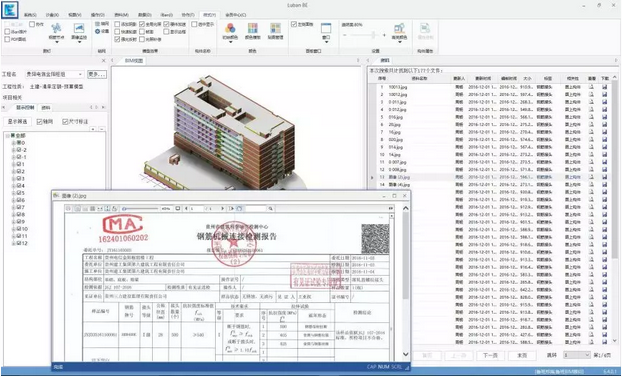The height and width of the screenshot is (377, 622).
Task: Click view icon for 10013.jpg row
Action: (x=591, y=87)
